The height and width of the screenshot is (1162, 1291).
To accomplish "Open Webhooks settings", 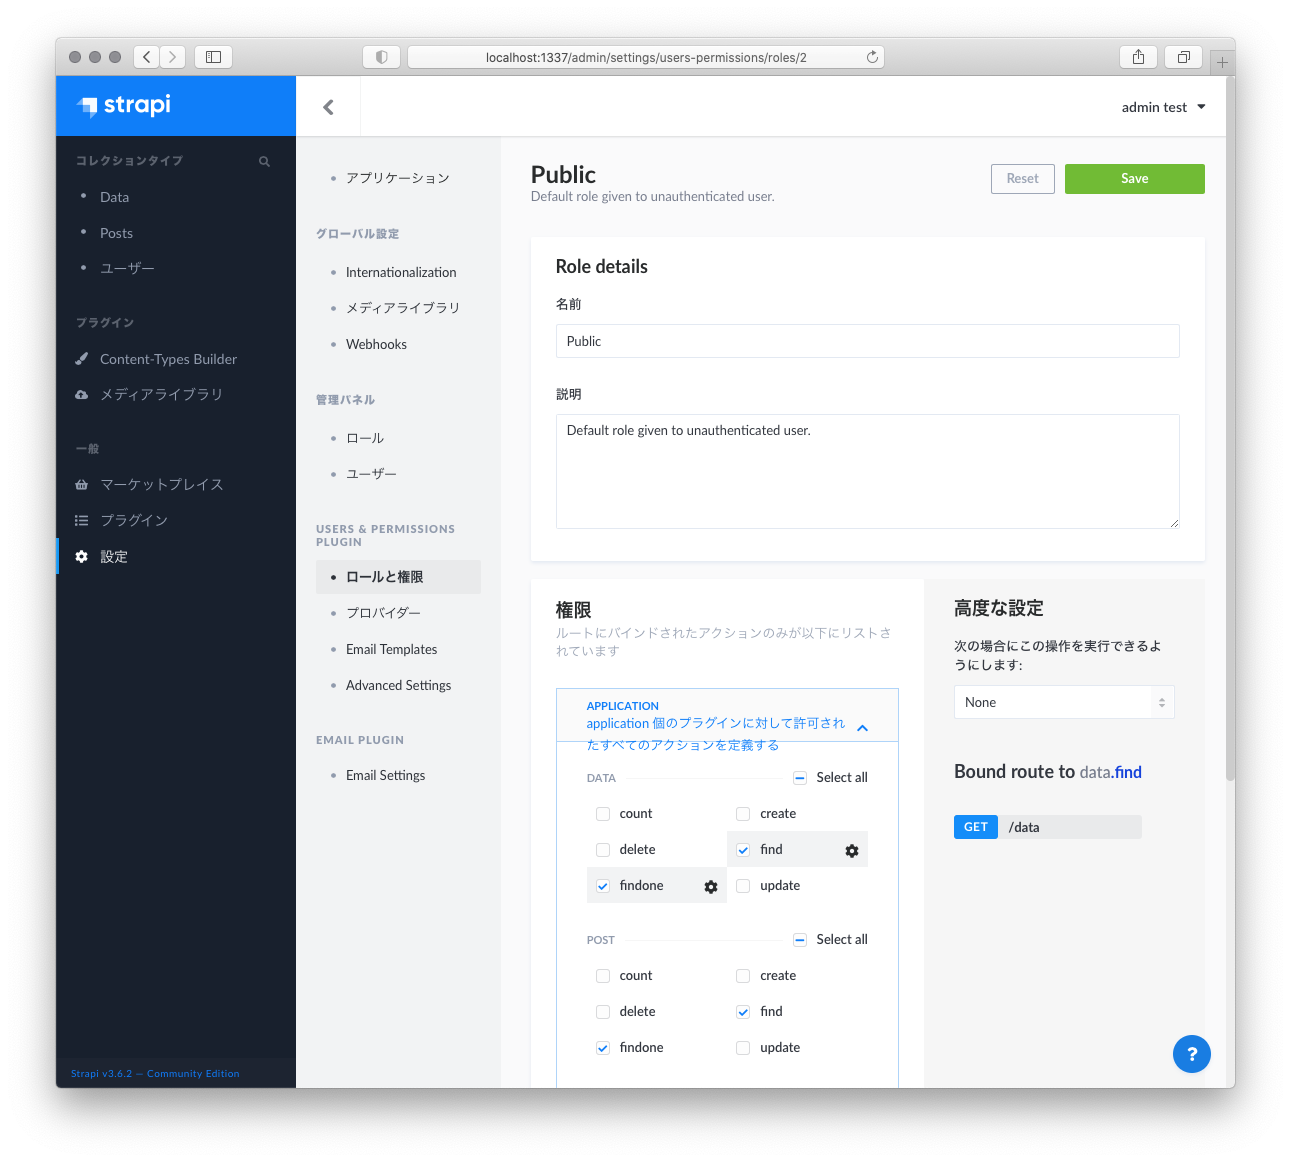I will point(376,344).
